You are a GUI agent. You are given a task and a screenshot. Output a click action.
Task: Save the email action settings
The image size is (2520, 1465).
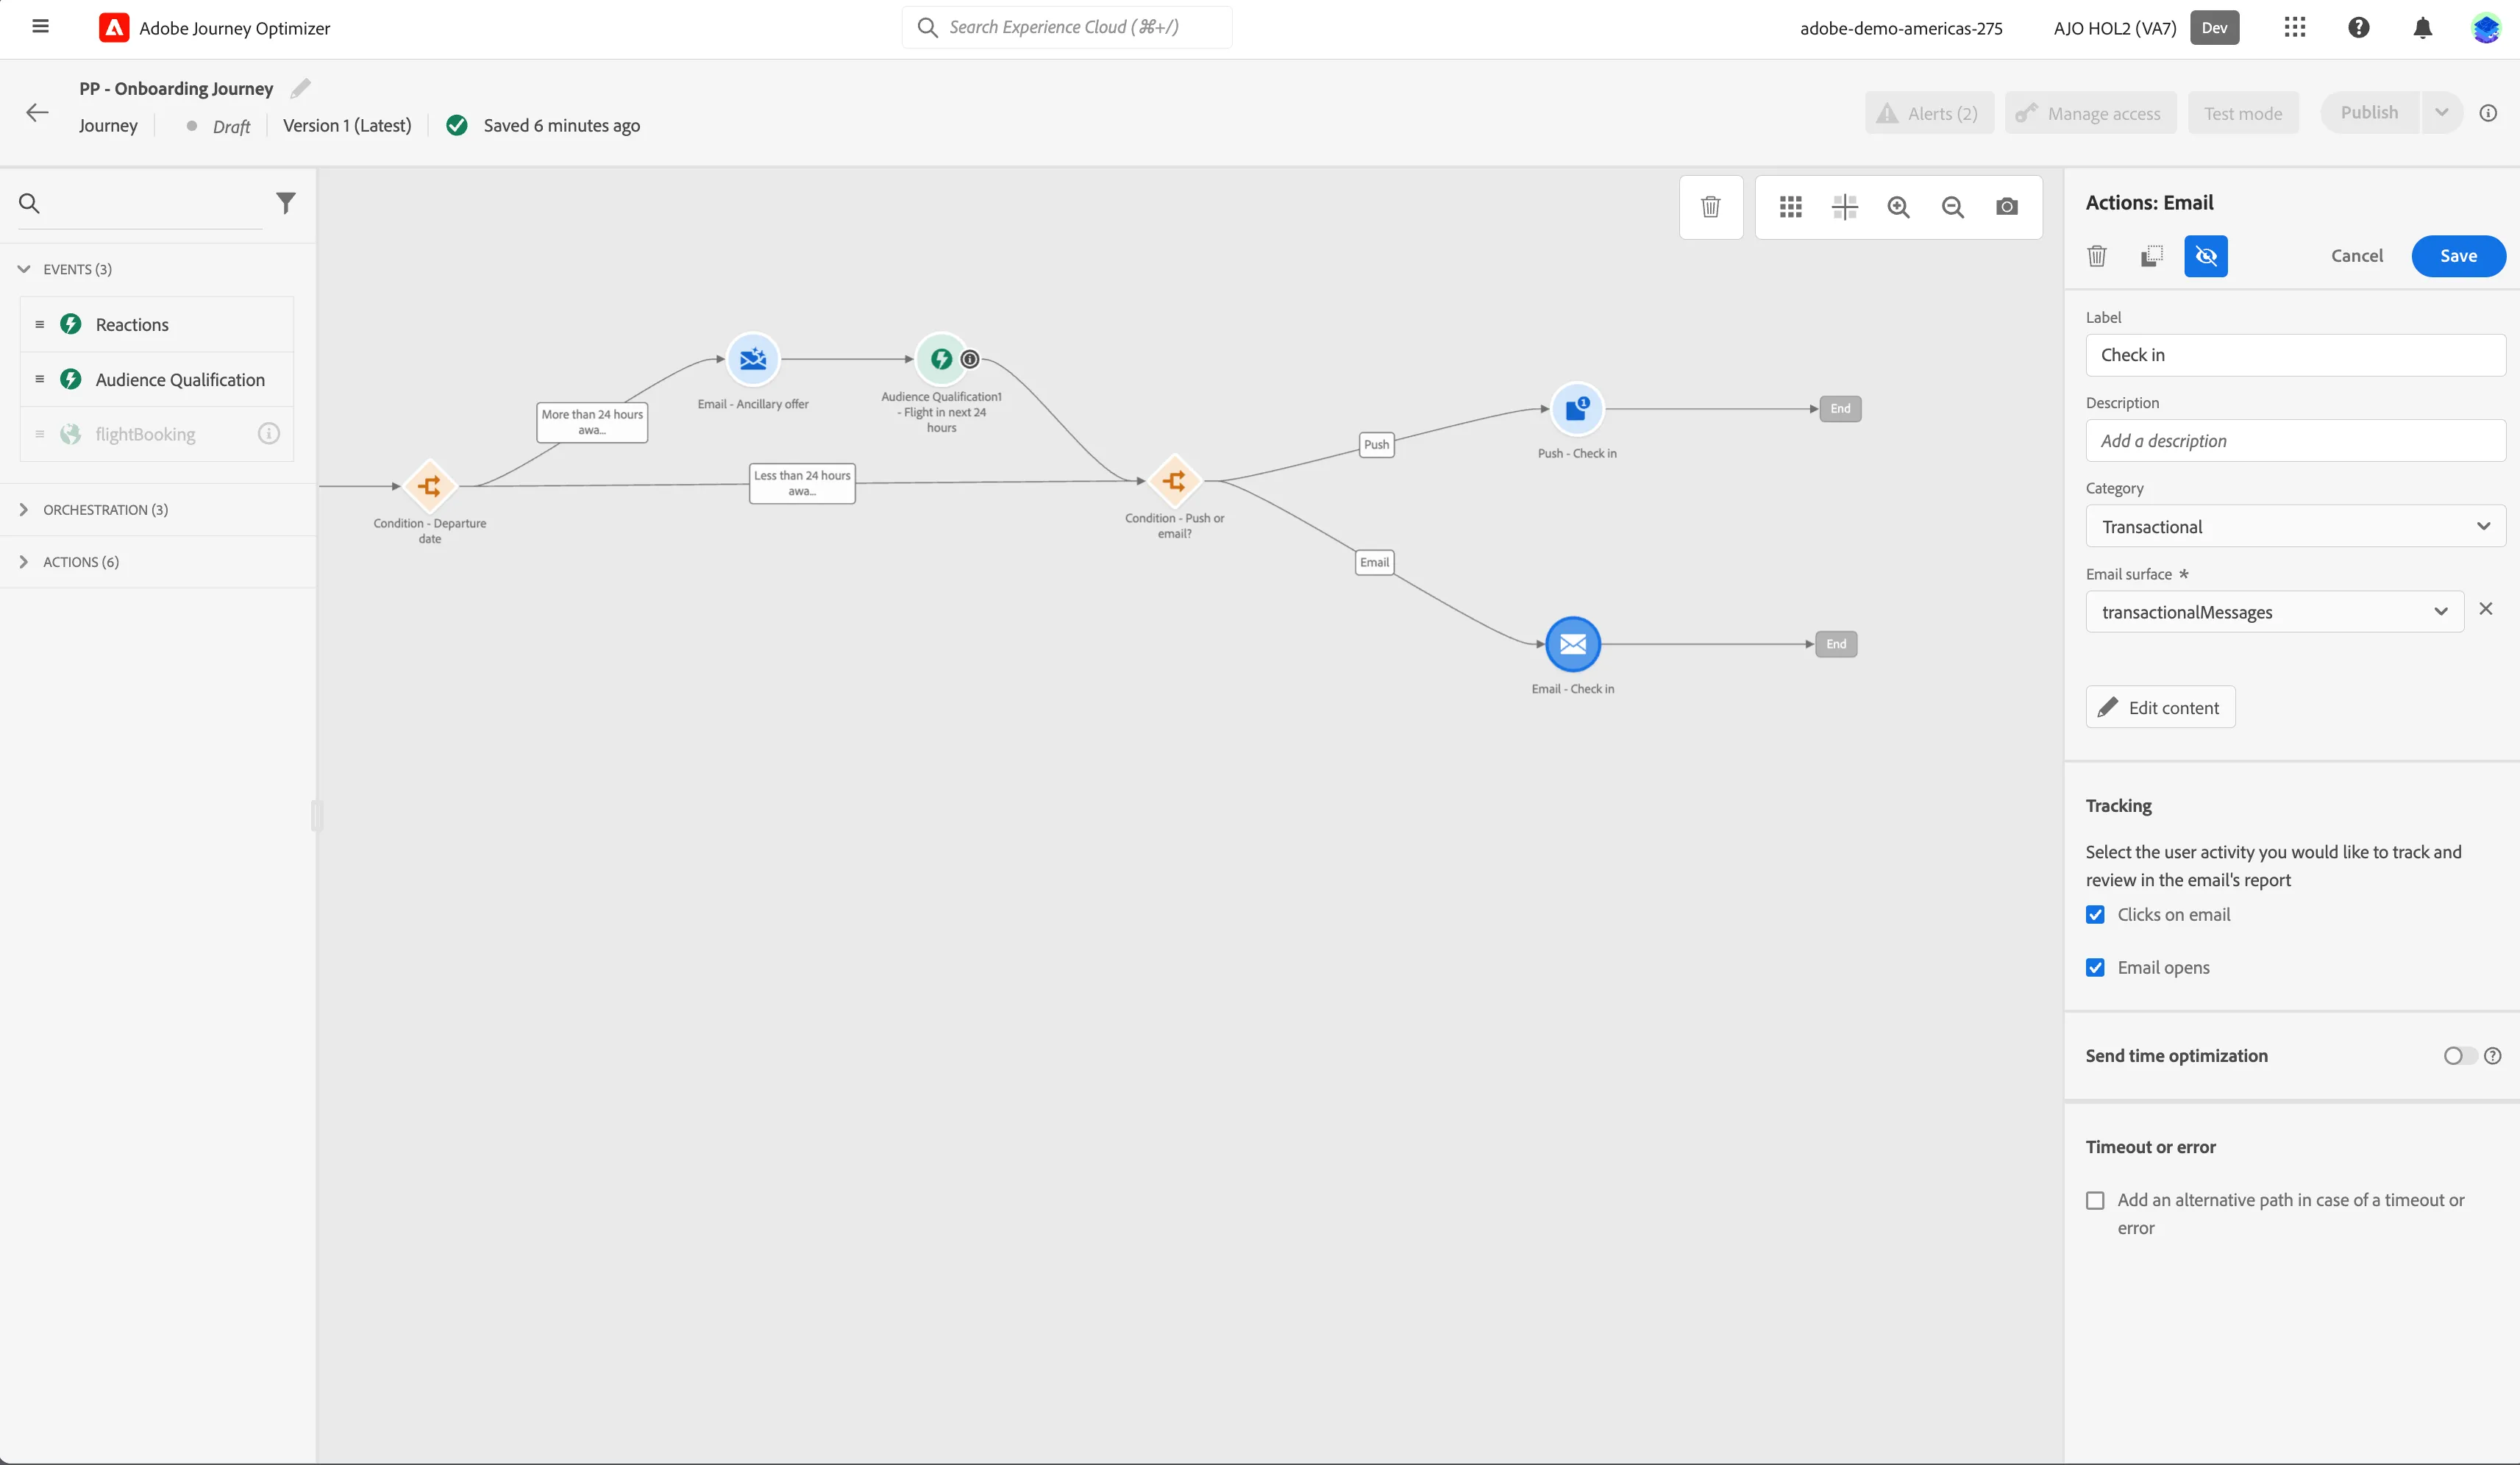click(2458, 256)
